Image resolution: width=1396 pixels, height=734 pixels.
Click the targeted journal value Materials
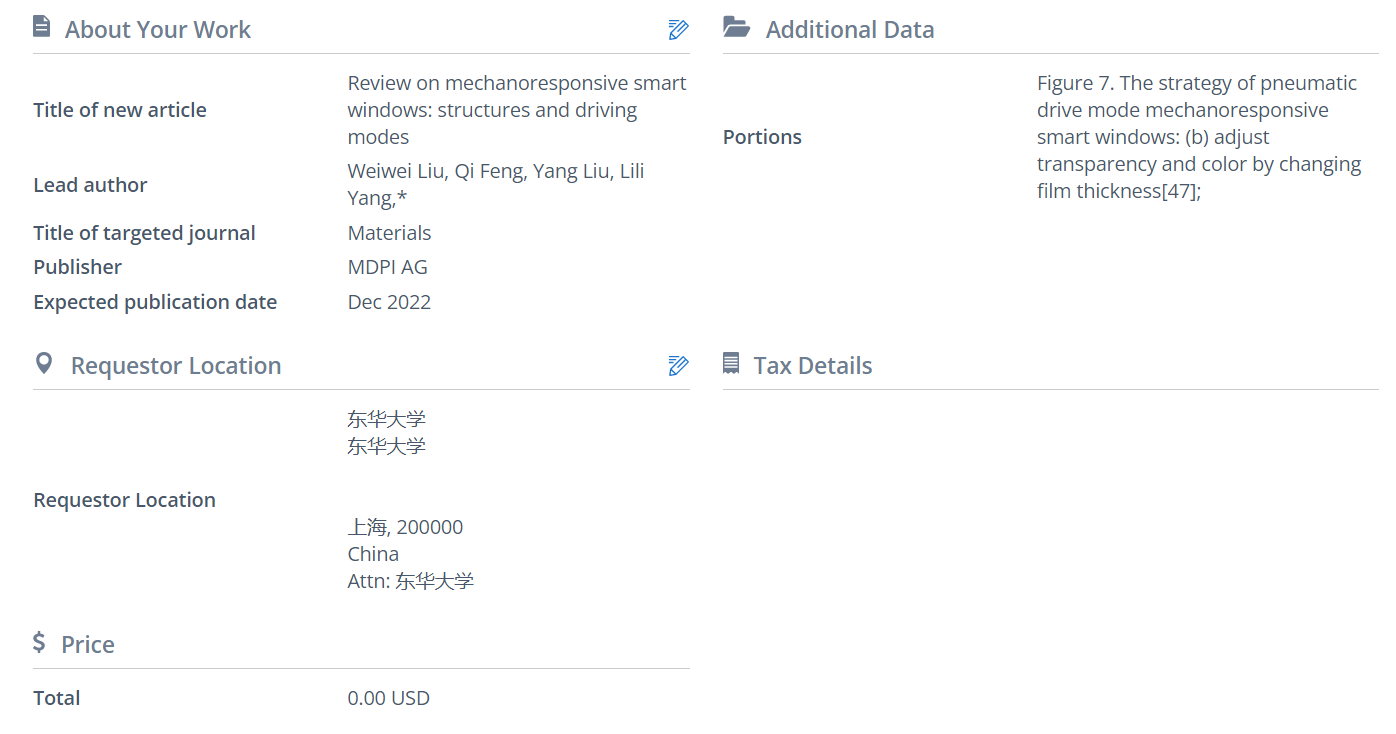(x=390, y=233)
